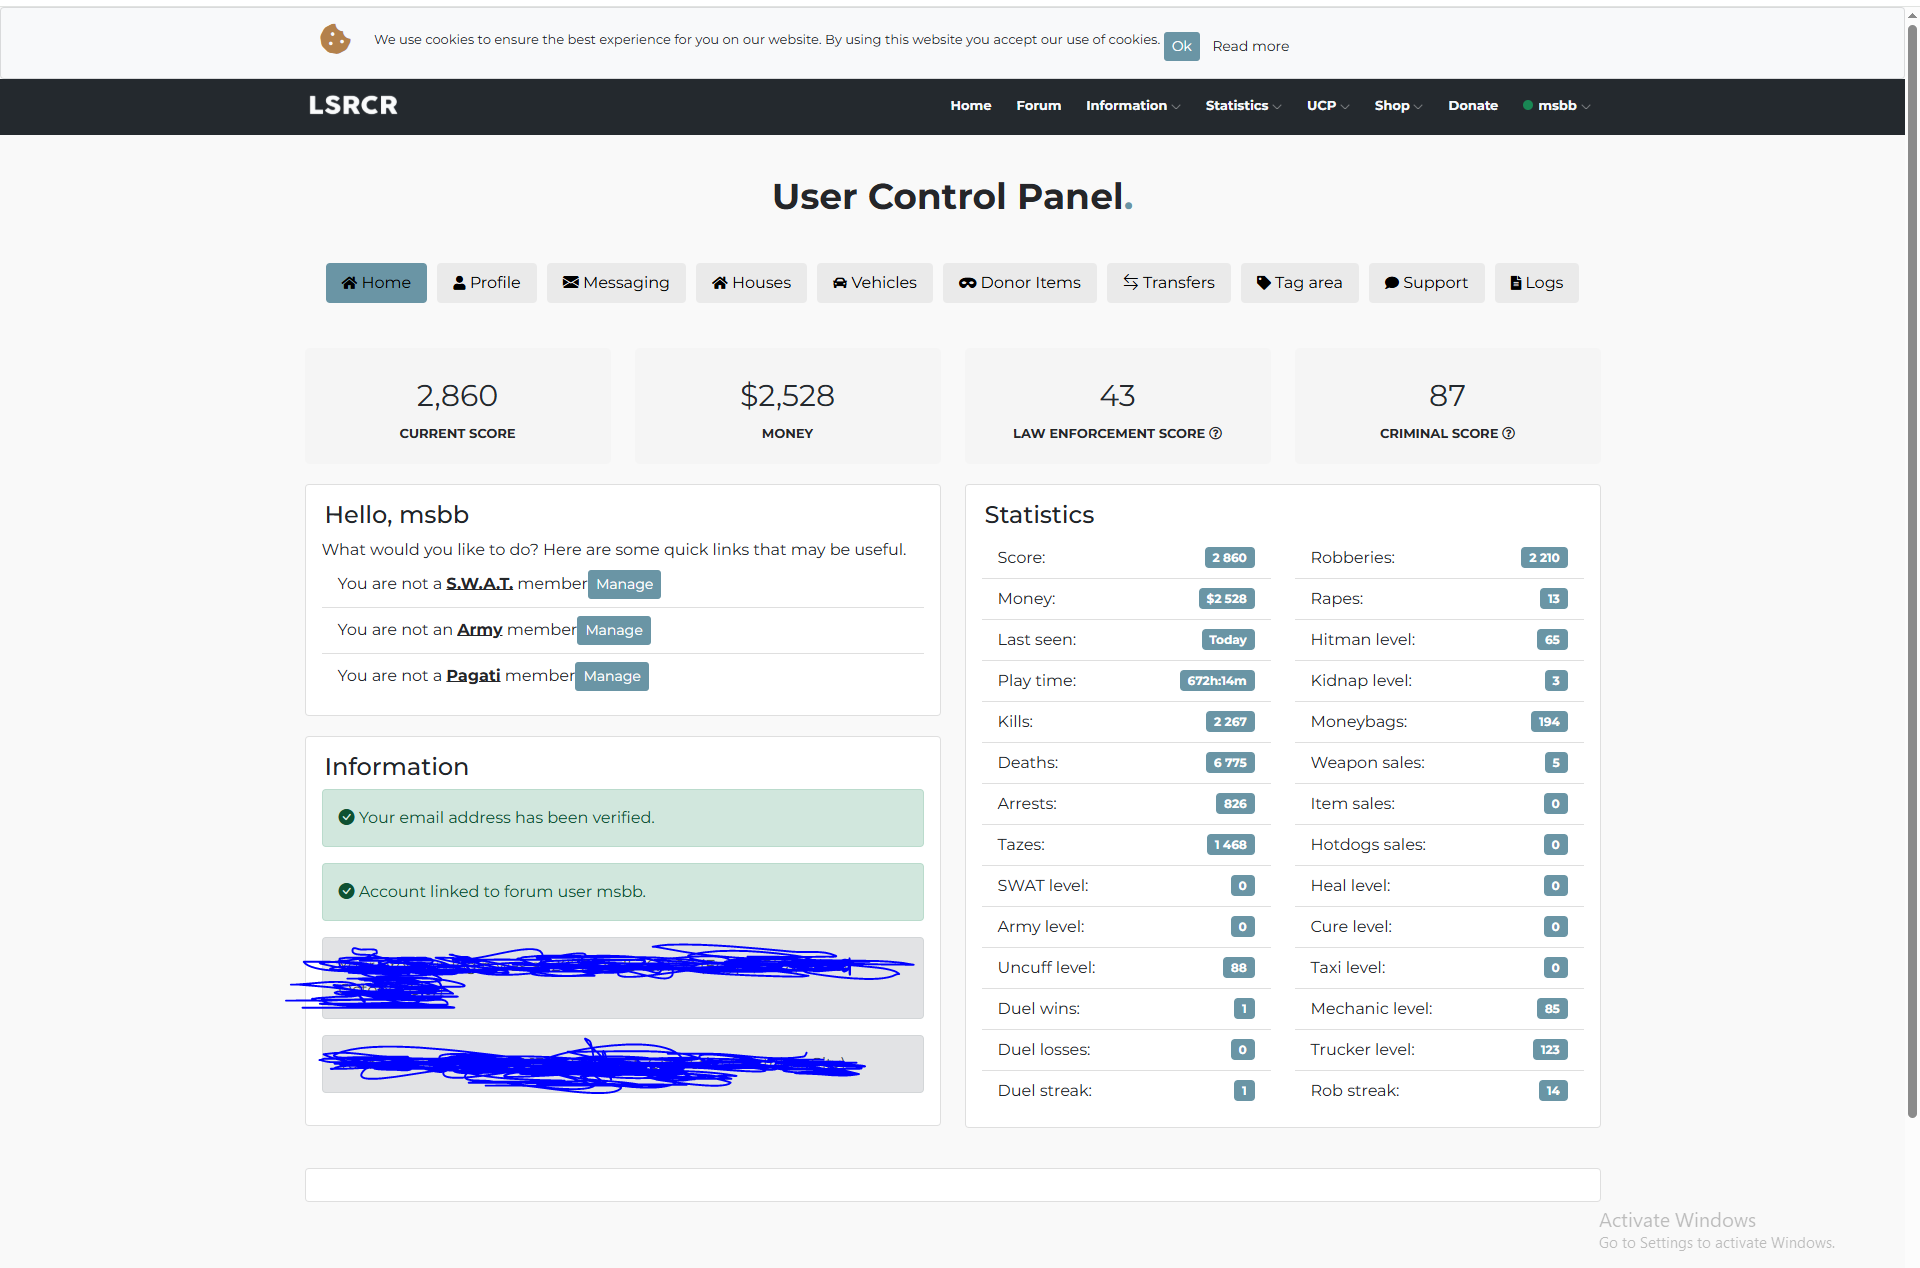The image size is (1920, 1268).
Task: Click the Last seen Today badge
Action: [x=1227, y=640]
